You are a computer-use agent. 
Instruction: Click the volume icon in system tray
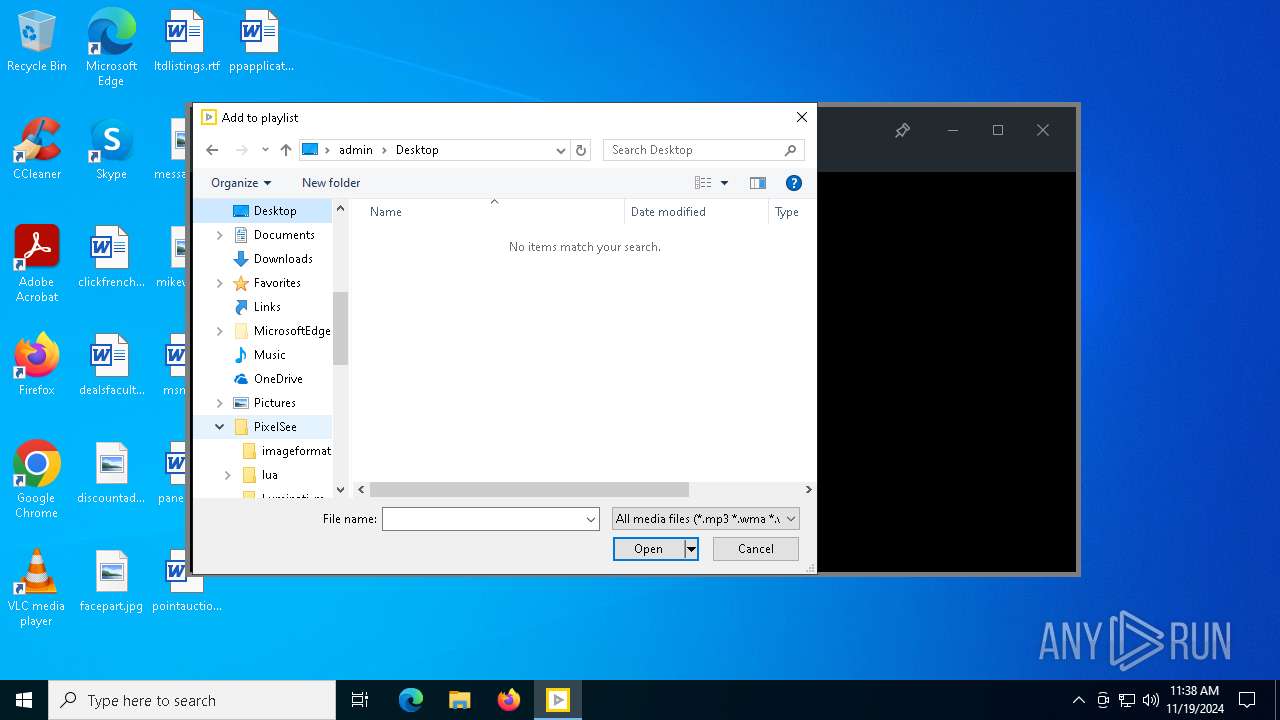coord(1150,700)
